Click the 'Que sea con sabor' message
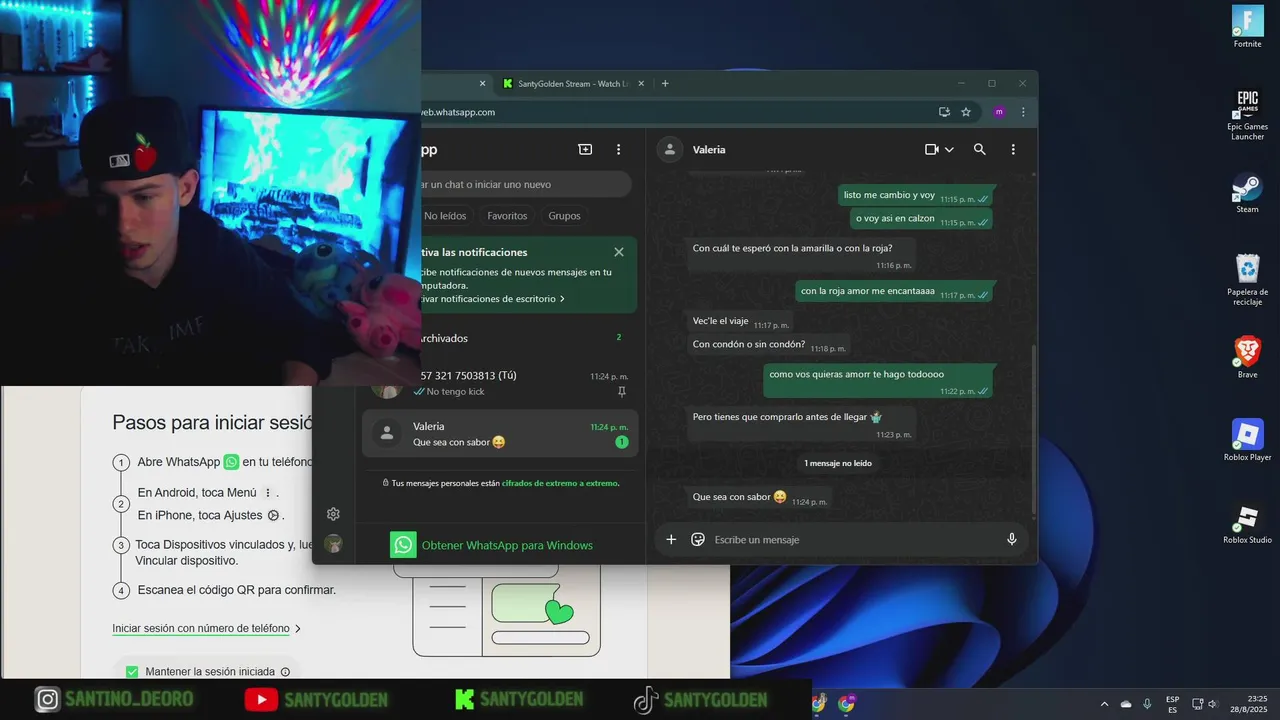 click(x=760, y=497)
